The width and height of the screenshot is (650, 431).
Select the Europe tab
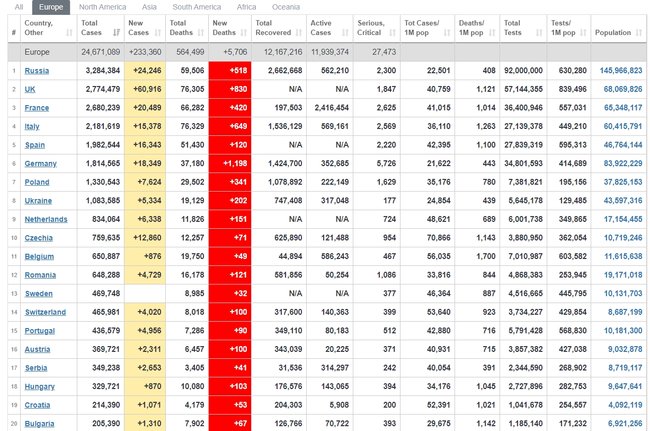tap(51, 7)
